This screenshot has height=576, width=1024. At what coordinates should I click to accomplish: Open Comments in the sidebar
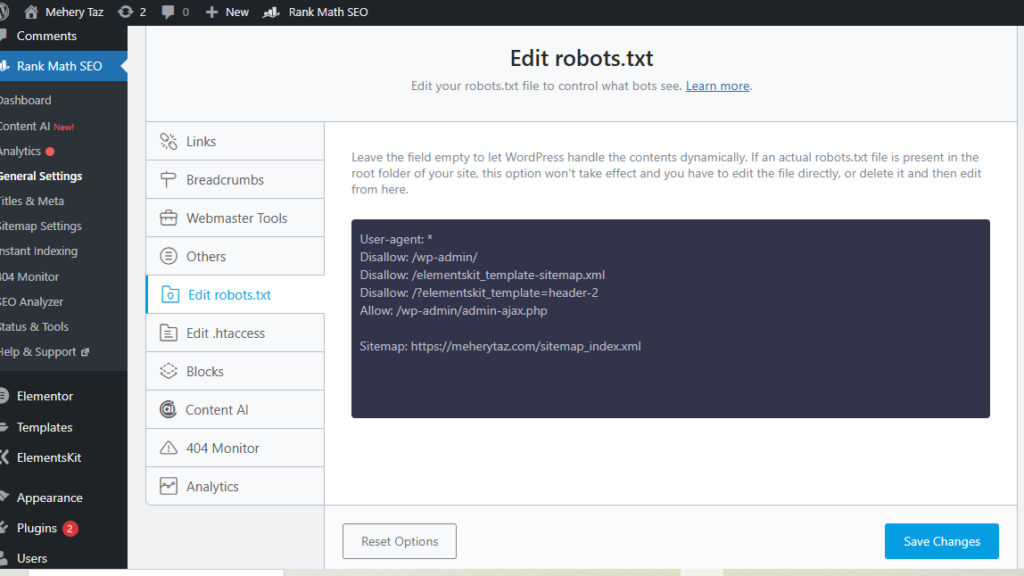(x=46, y=36)
